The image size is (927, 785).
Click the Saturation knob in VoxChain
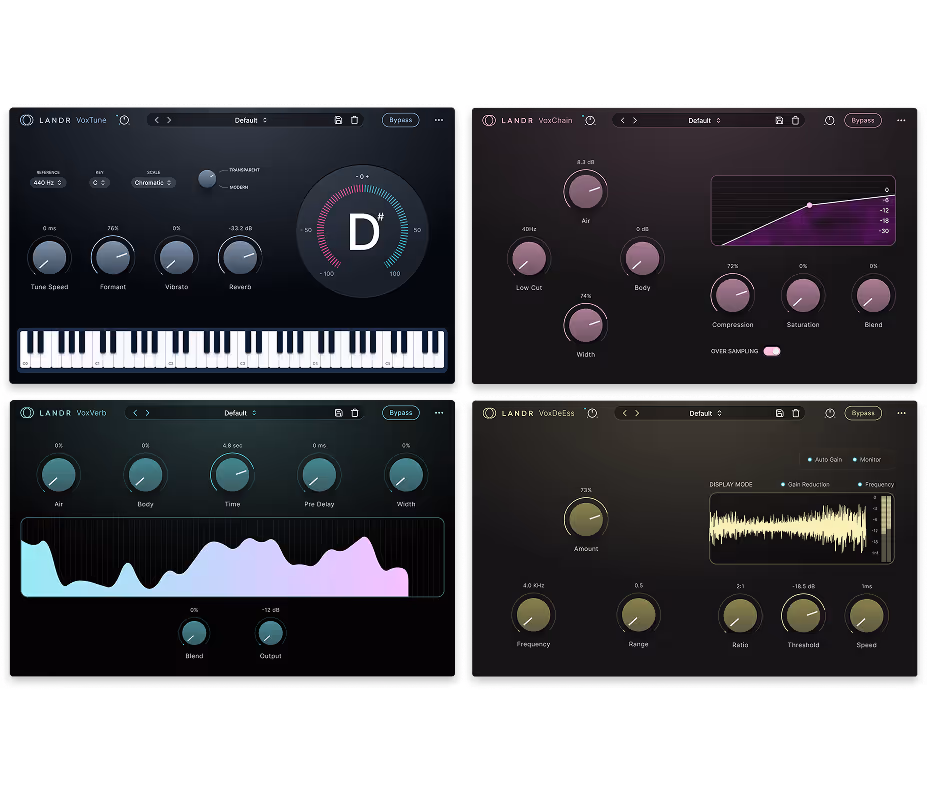click(x=803, y=295)
